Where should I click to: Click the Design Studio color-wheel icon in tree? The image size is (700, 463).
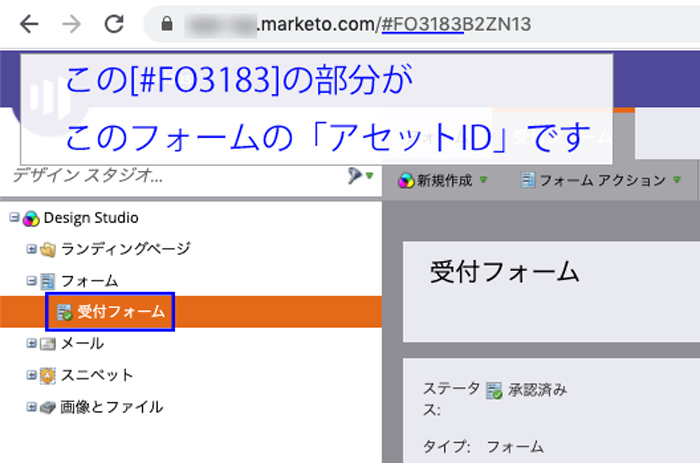coord(31,218)
